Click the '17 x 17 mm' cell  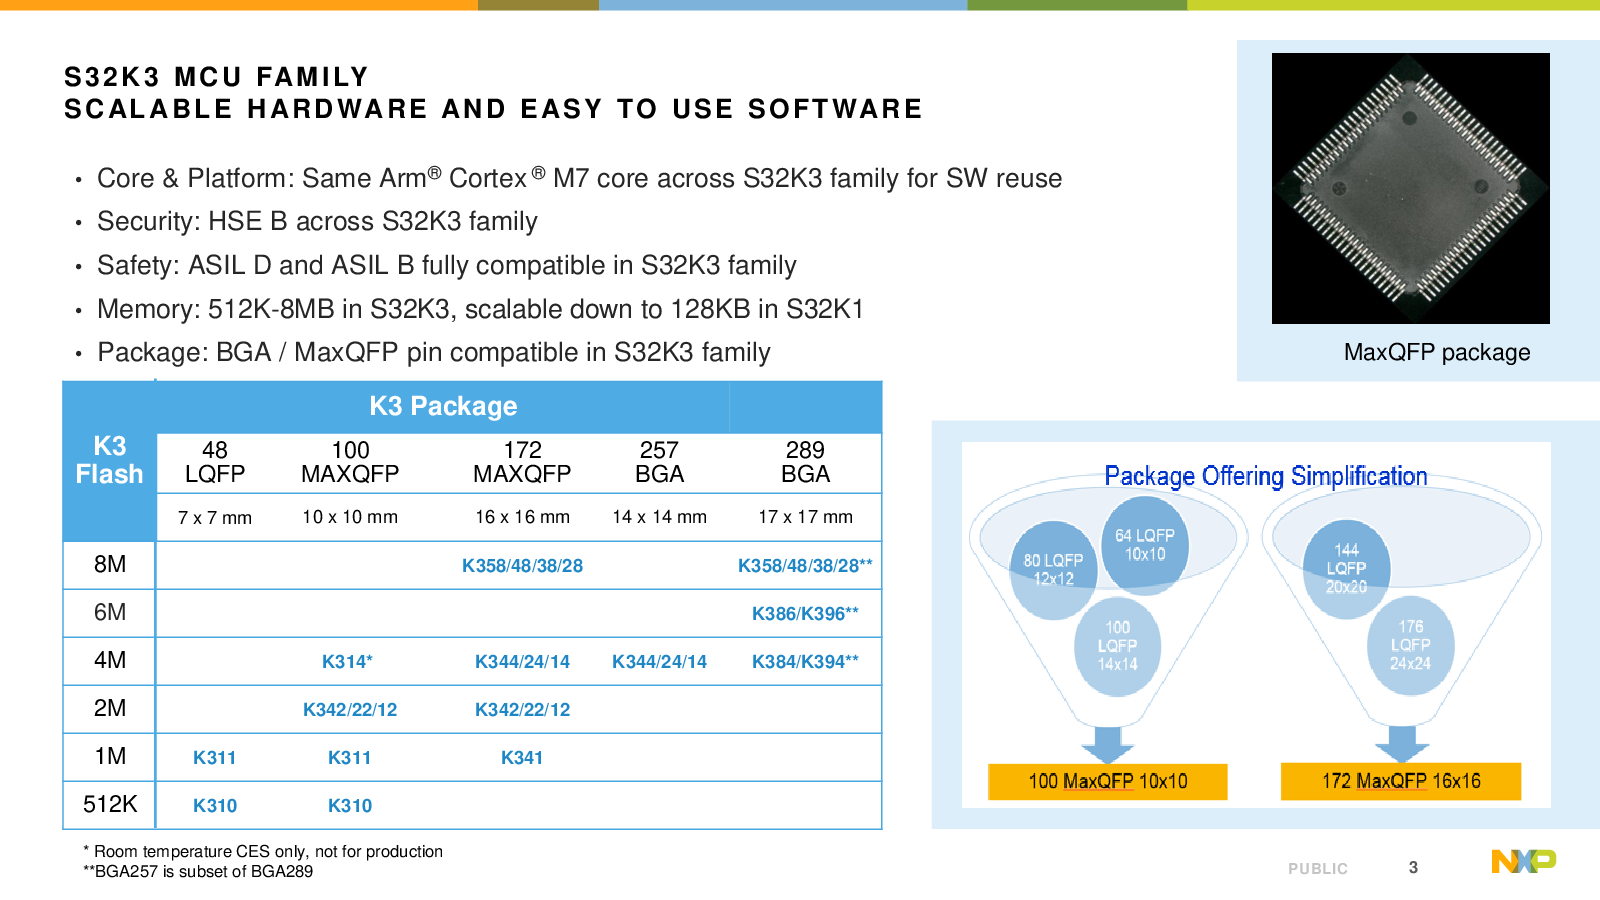tap(805, 517)
